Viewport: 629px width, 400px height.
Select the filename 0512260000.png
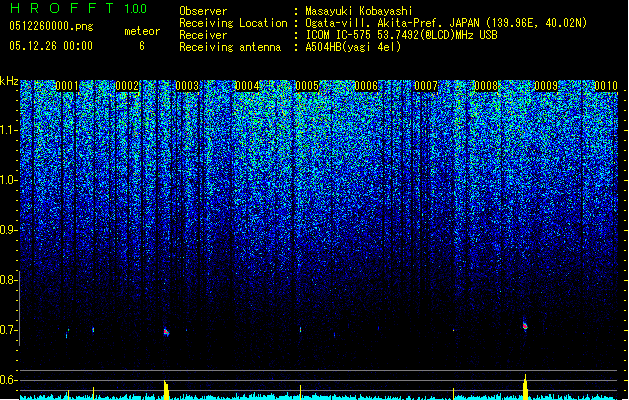51,27
